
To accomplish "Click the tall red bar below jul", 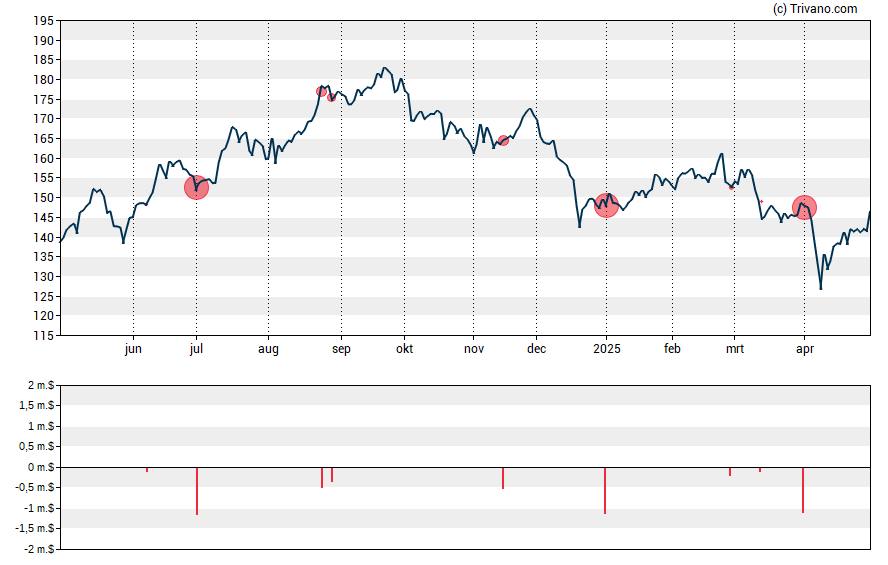I will point(197,491).
